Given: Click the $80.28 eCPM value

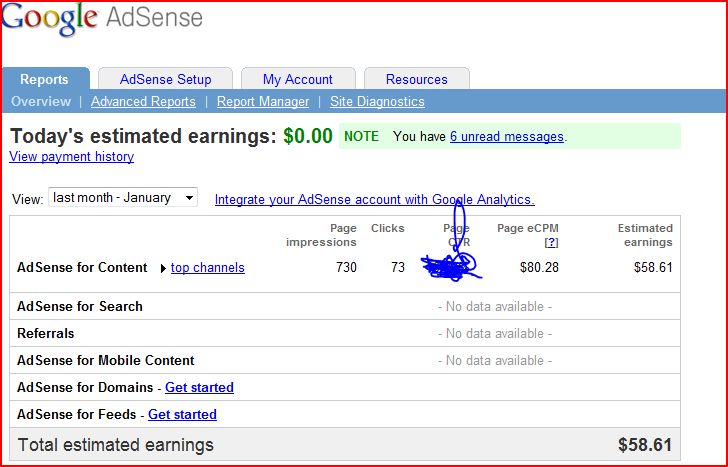Looking at the screenshot, I should [539, 267].
